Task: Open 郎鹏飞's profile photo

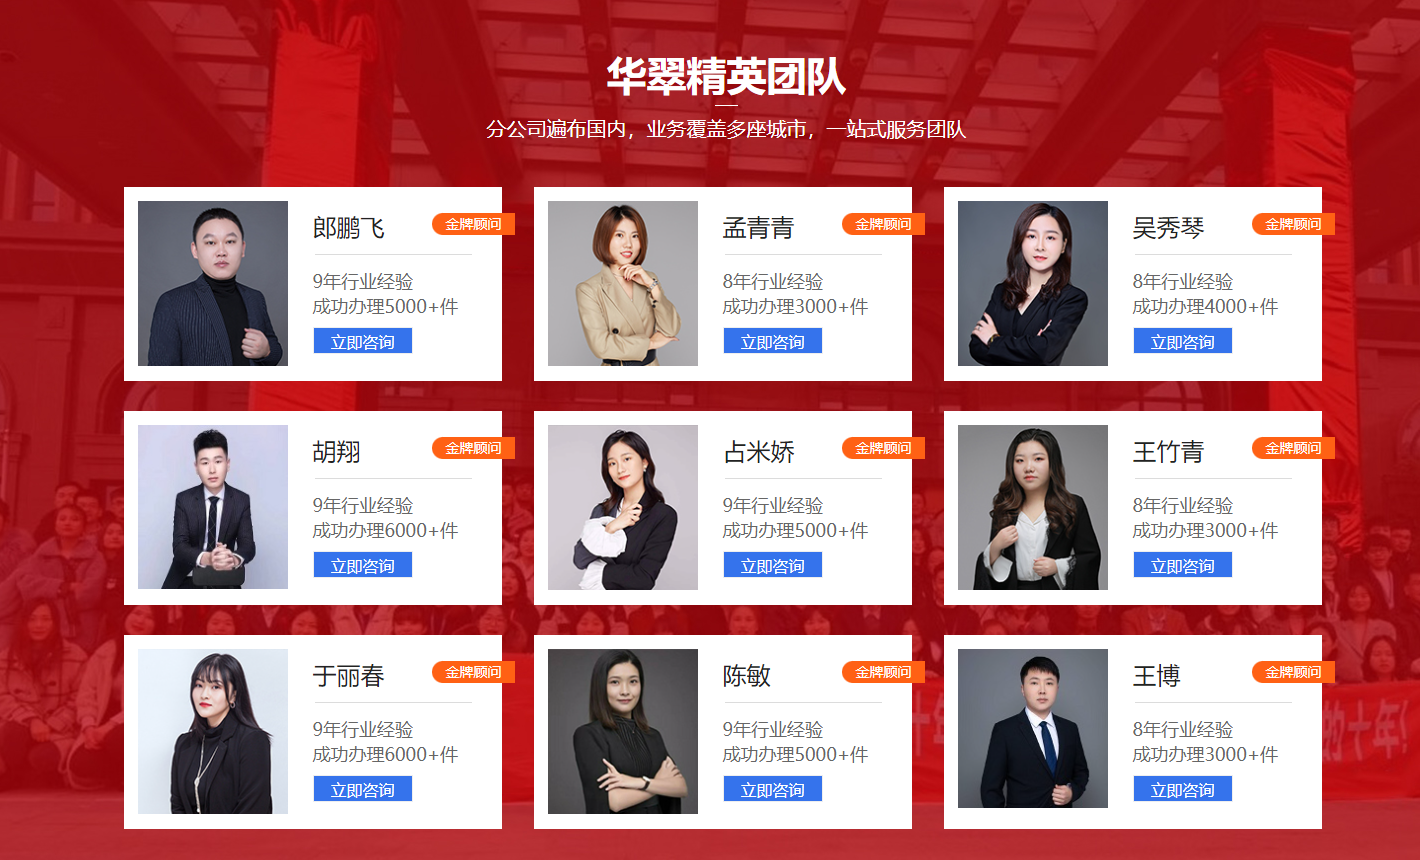Action: [213, 284]
